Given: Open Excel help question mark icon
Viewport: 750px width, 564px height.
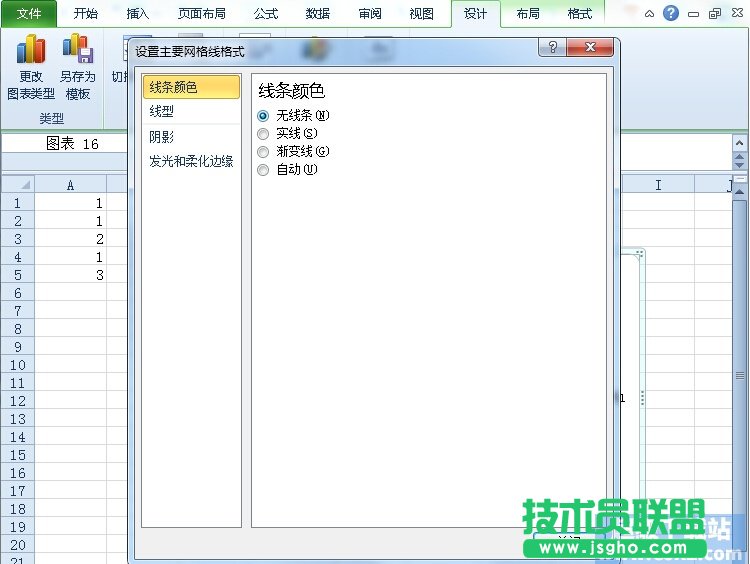Looking at the screenshot, I should [x=671, y=14].
